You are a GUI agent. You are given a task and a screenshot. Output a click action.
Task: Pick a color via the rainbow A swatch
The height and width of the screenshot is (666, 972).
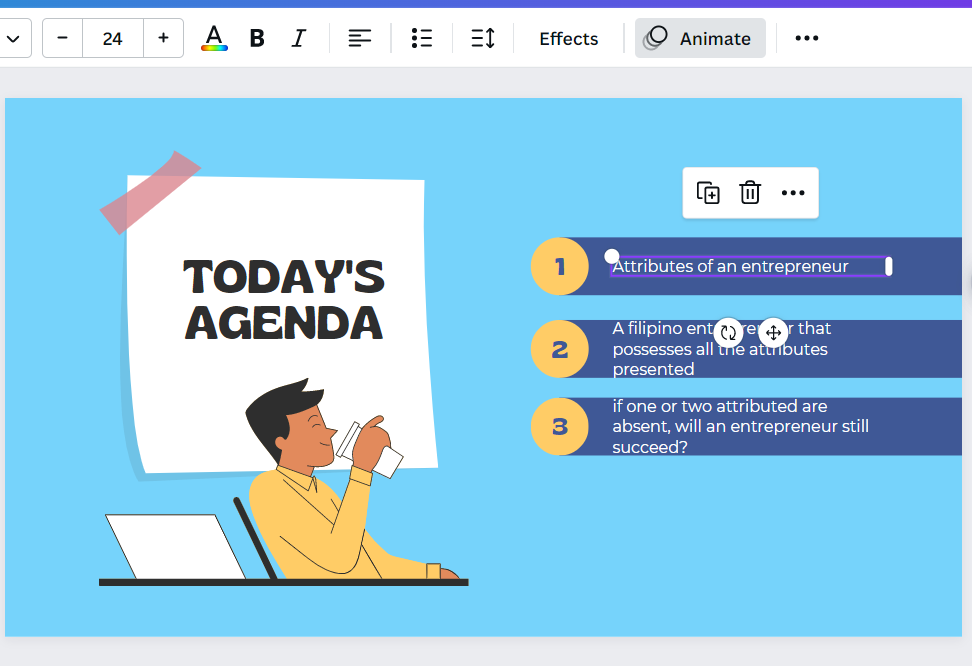pos(213,37)
